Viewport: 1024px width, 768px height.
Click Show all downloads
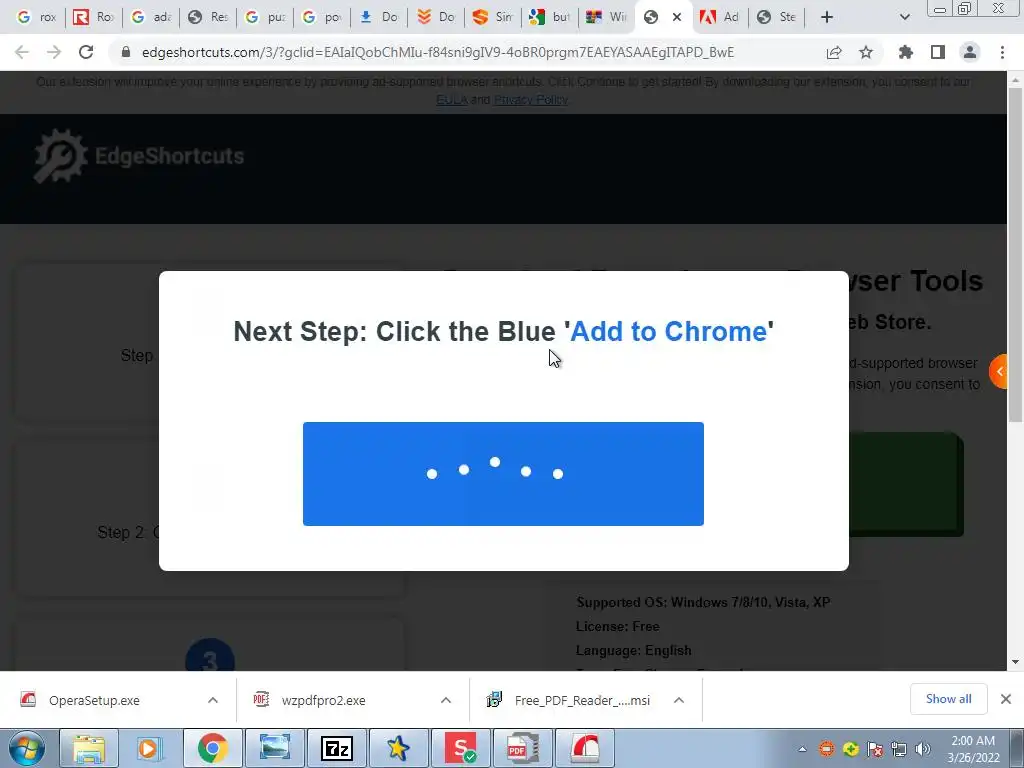948,699
